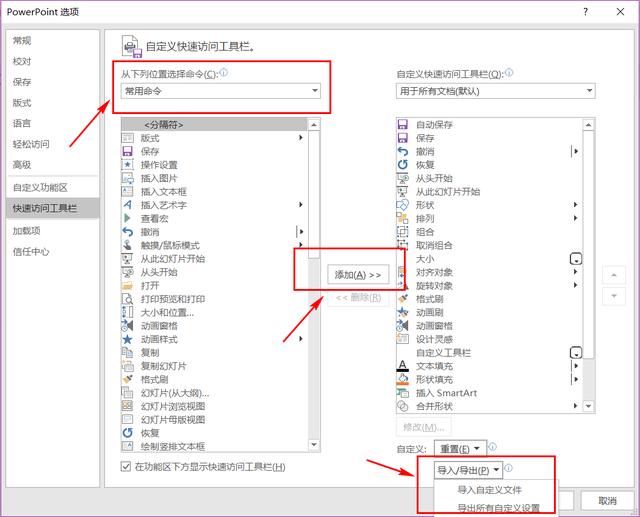Select the 形状 shapes icon in right list

point(402,205)
